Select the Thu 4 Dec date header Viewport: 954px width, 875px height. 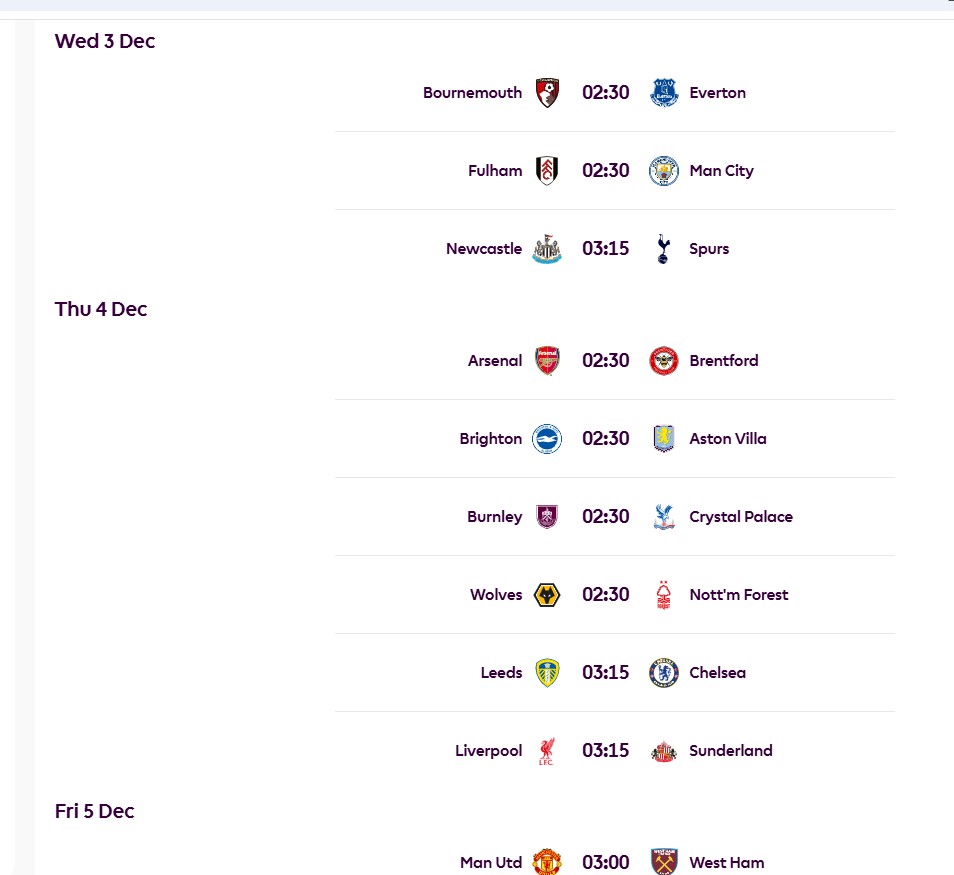point(100,309)
